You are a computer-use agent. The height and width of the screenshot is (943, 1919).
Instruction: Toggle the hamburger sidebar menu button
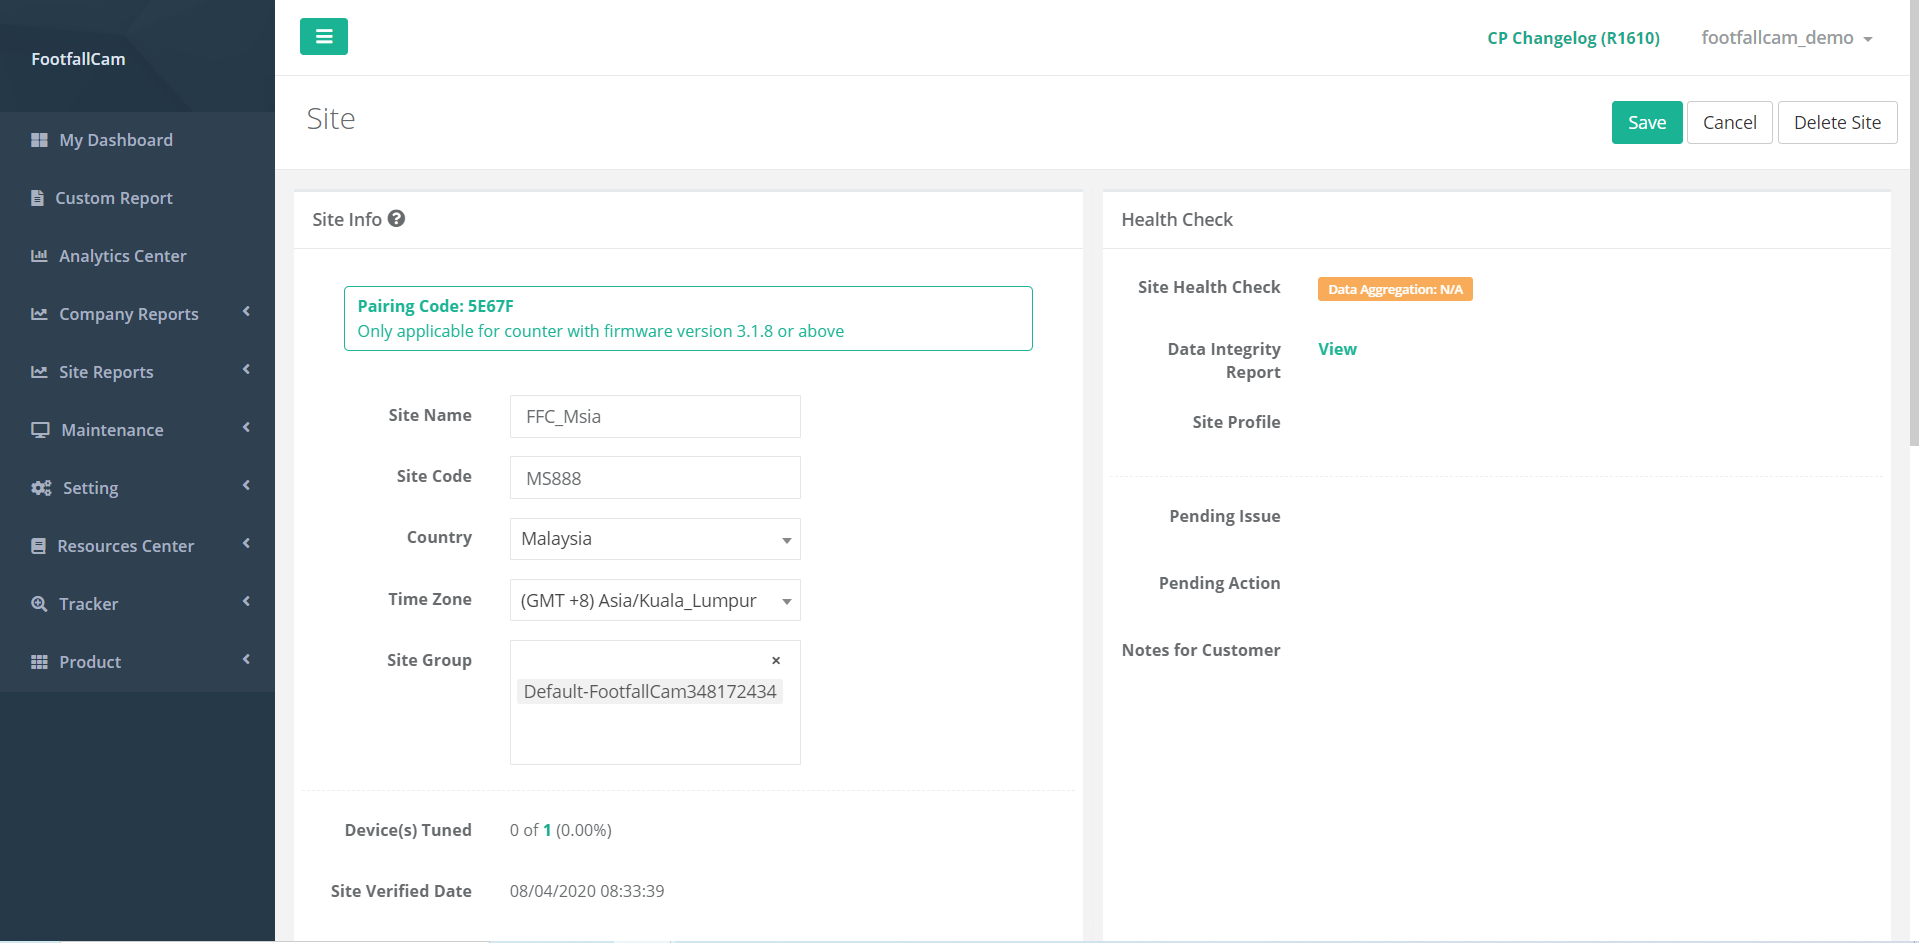pyautogui.click(x=323, y=37)
